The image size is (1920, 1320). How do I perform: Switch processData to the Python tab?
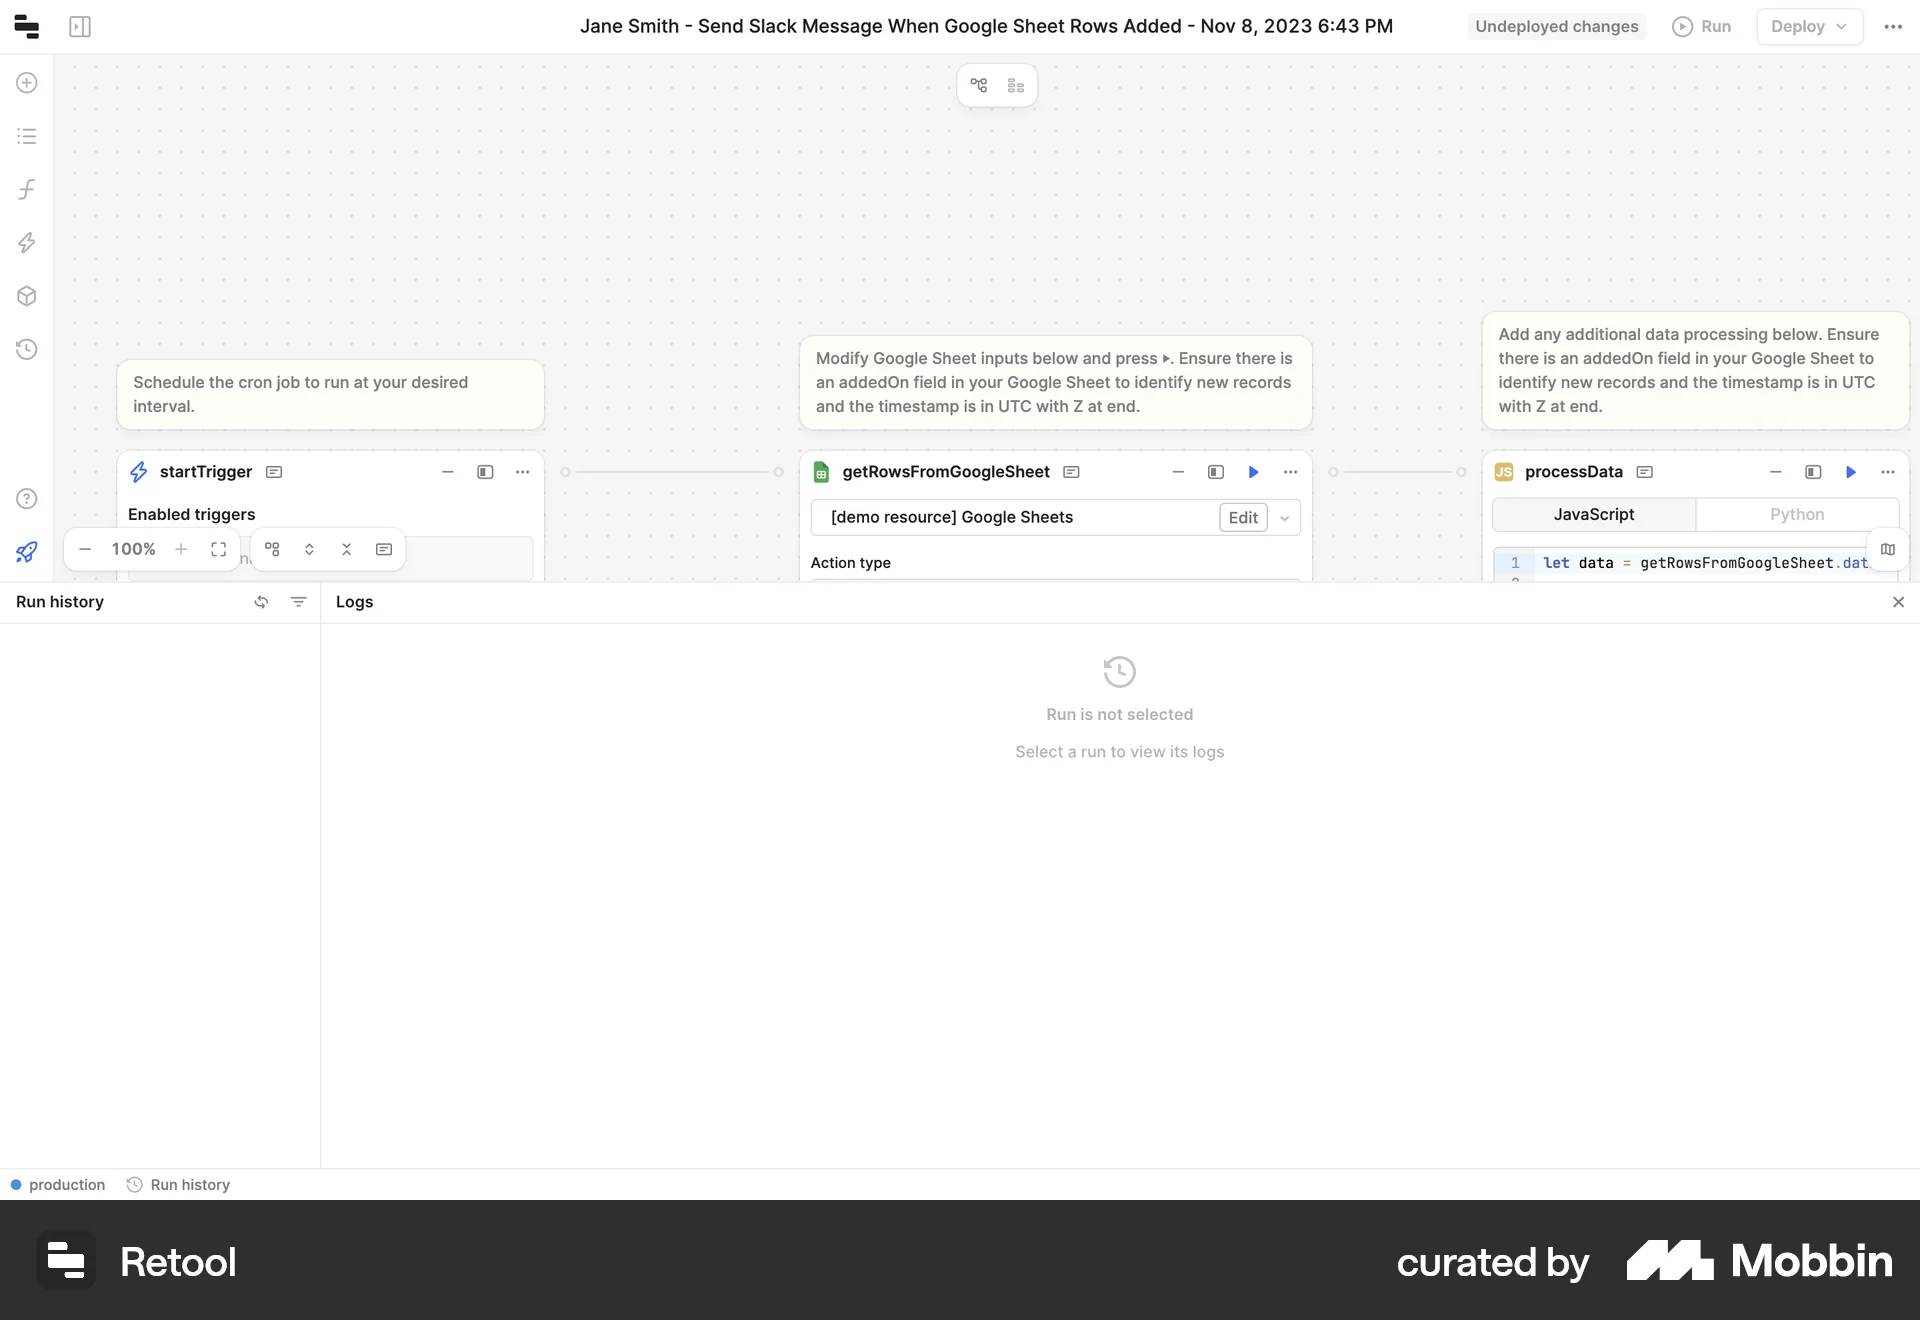click(x=1797, y=513)
